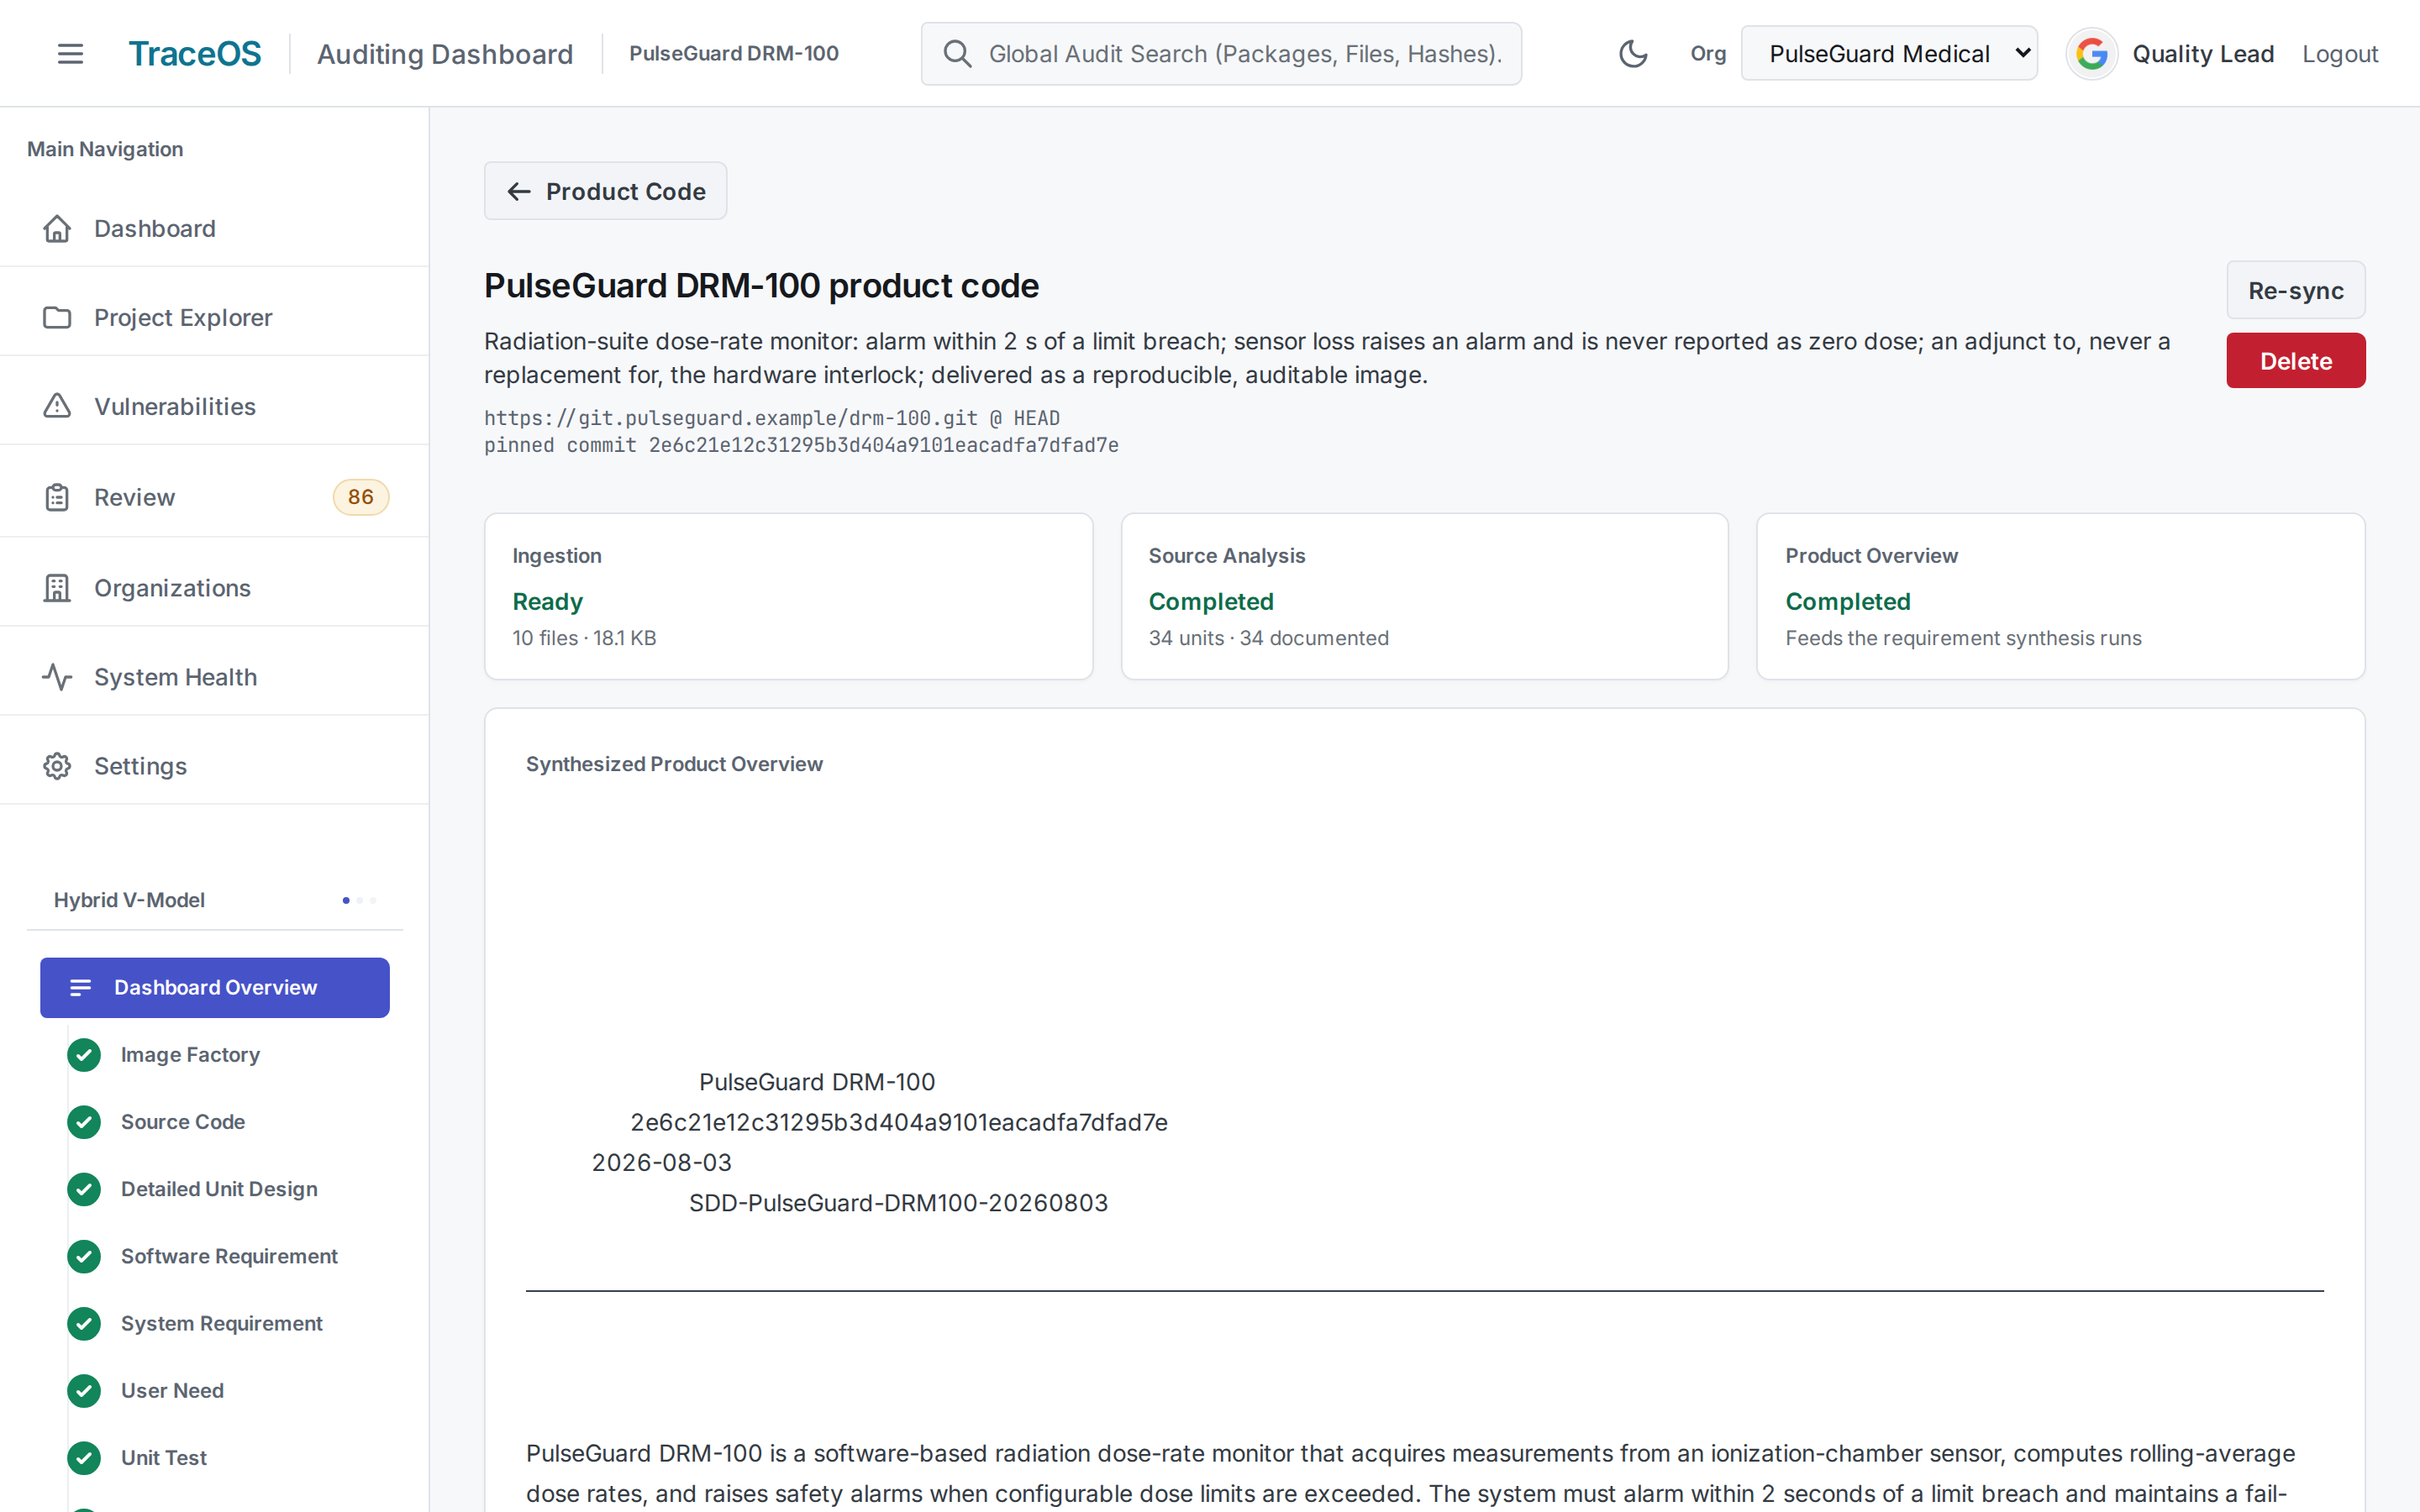Open Unit Test stage
Viewport: 2420px width, 1512px height.
(164, 1458)
